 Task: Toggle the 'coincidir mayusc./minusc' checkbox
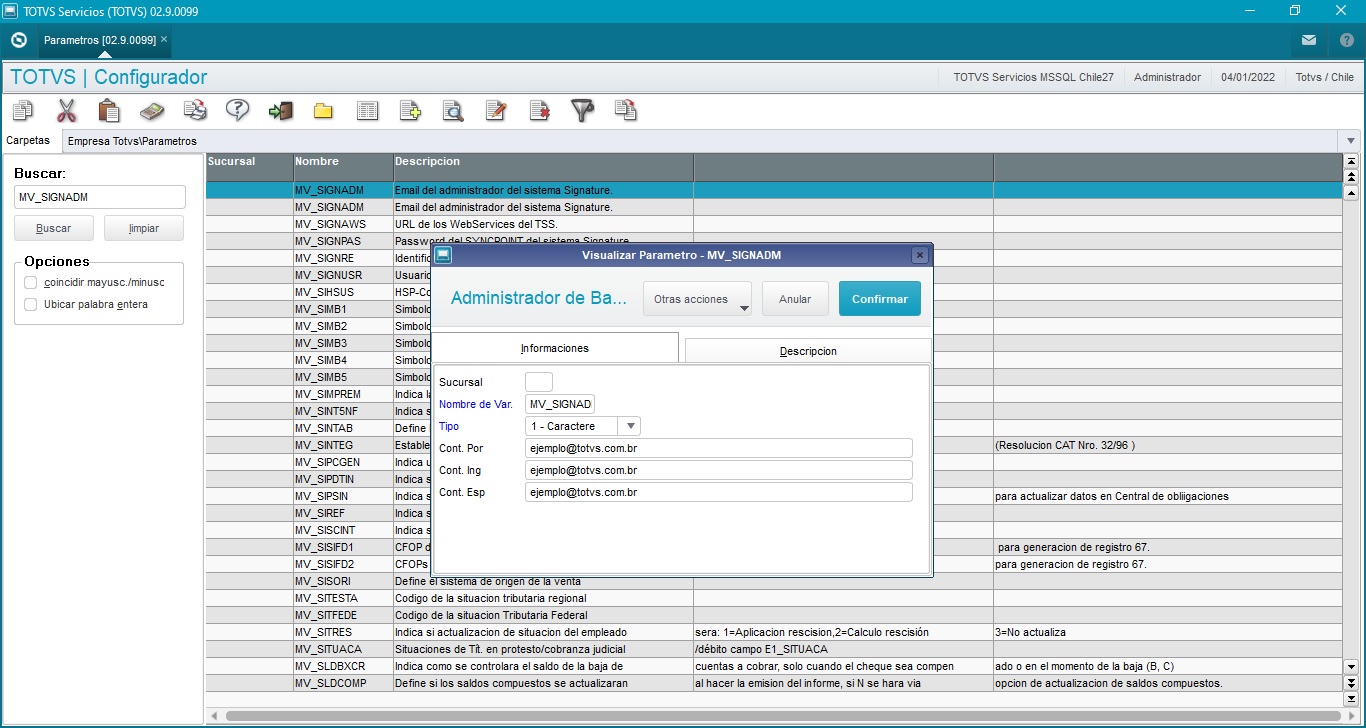coord(31,283)
